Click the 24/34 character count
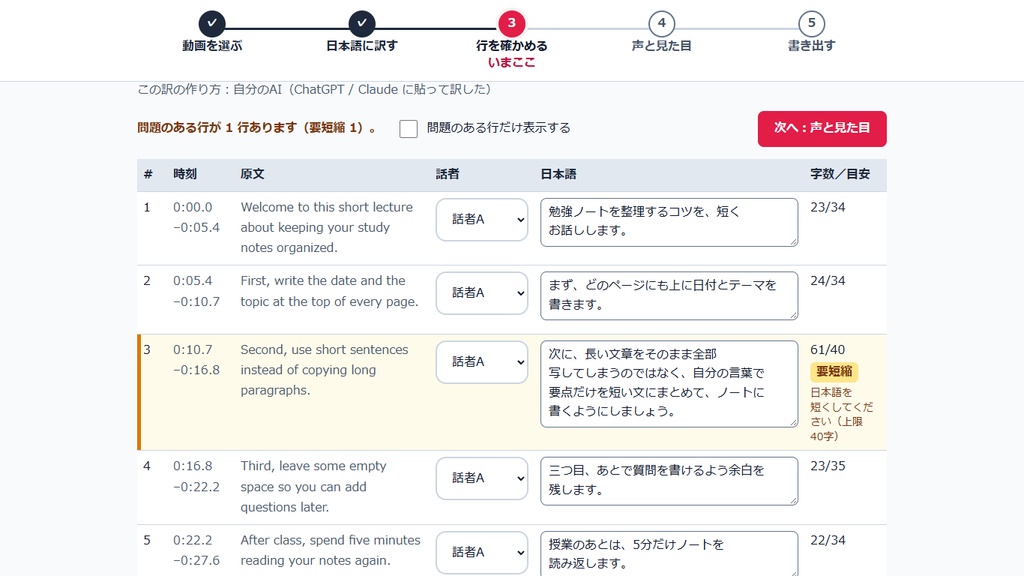The width and height of the screenshot is (1024, 576). [827, 281]
